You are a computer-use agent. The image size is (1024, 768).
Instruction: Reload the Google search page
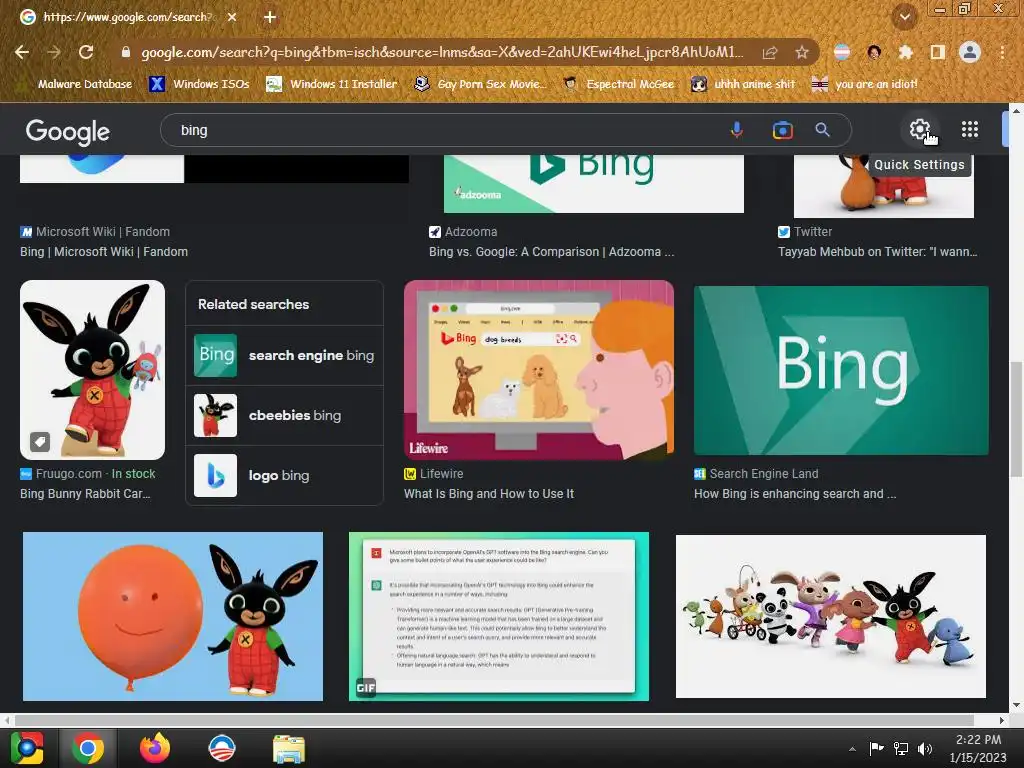tap(86, 52)
